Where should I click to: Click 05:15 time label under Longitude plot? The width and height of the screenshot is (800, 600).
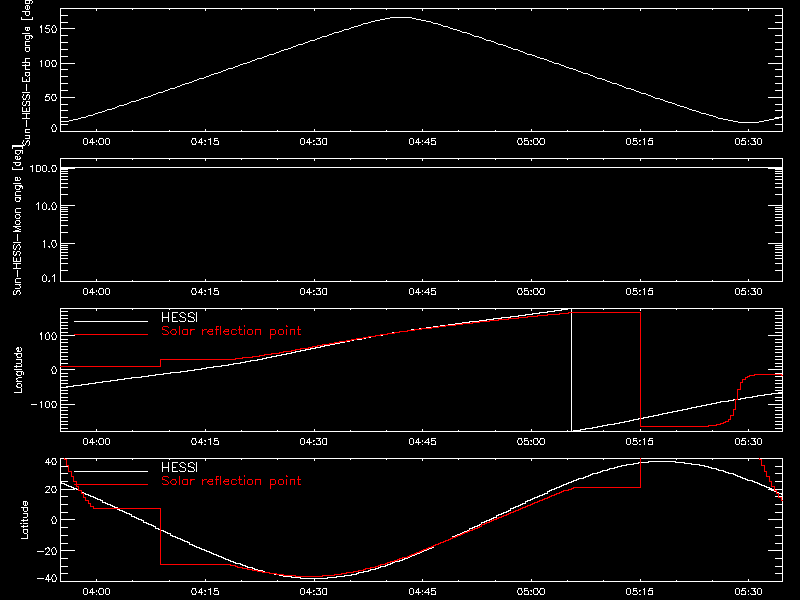tap(640, 441)
